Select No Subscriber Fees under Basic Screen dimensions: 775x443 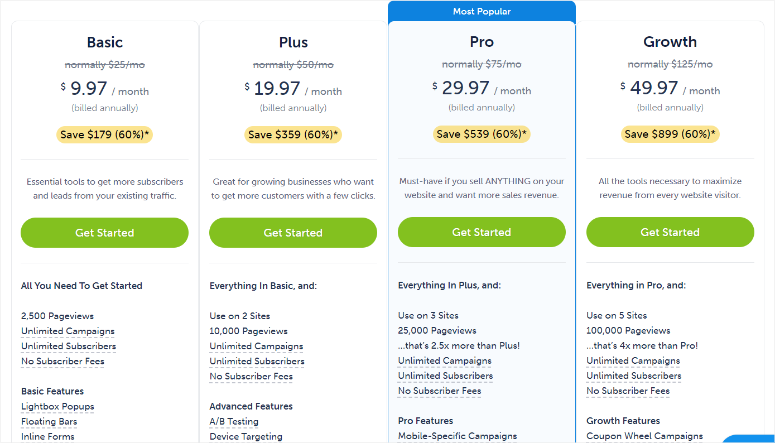(63, 361)
